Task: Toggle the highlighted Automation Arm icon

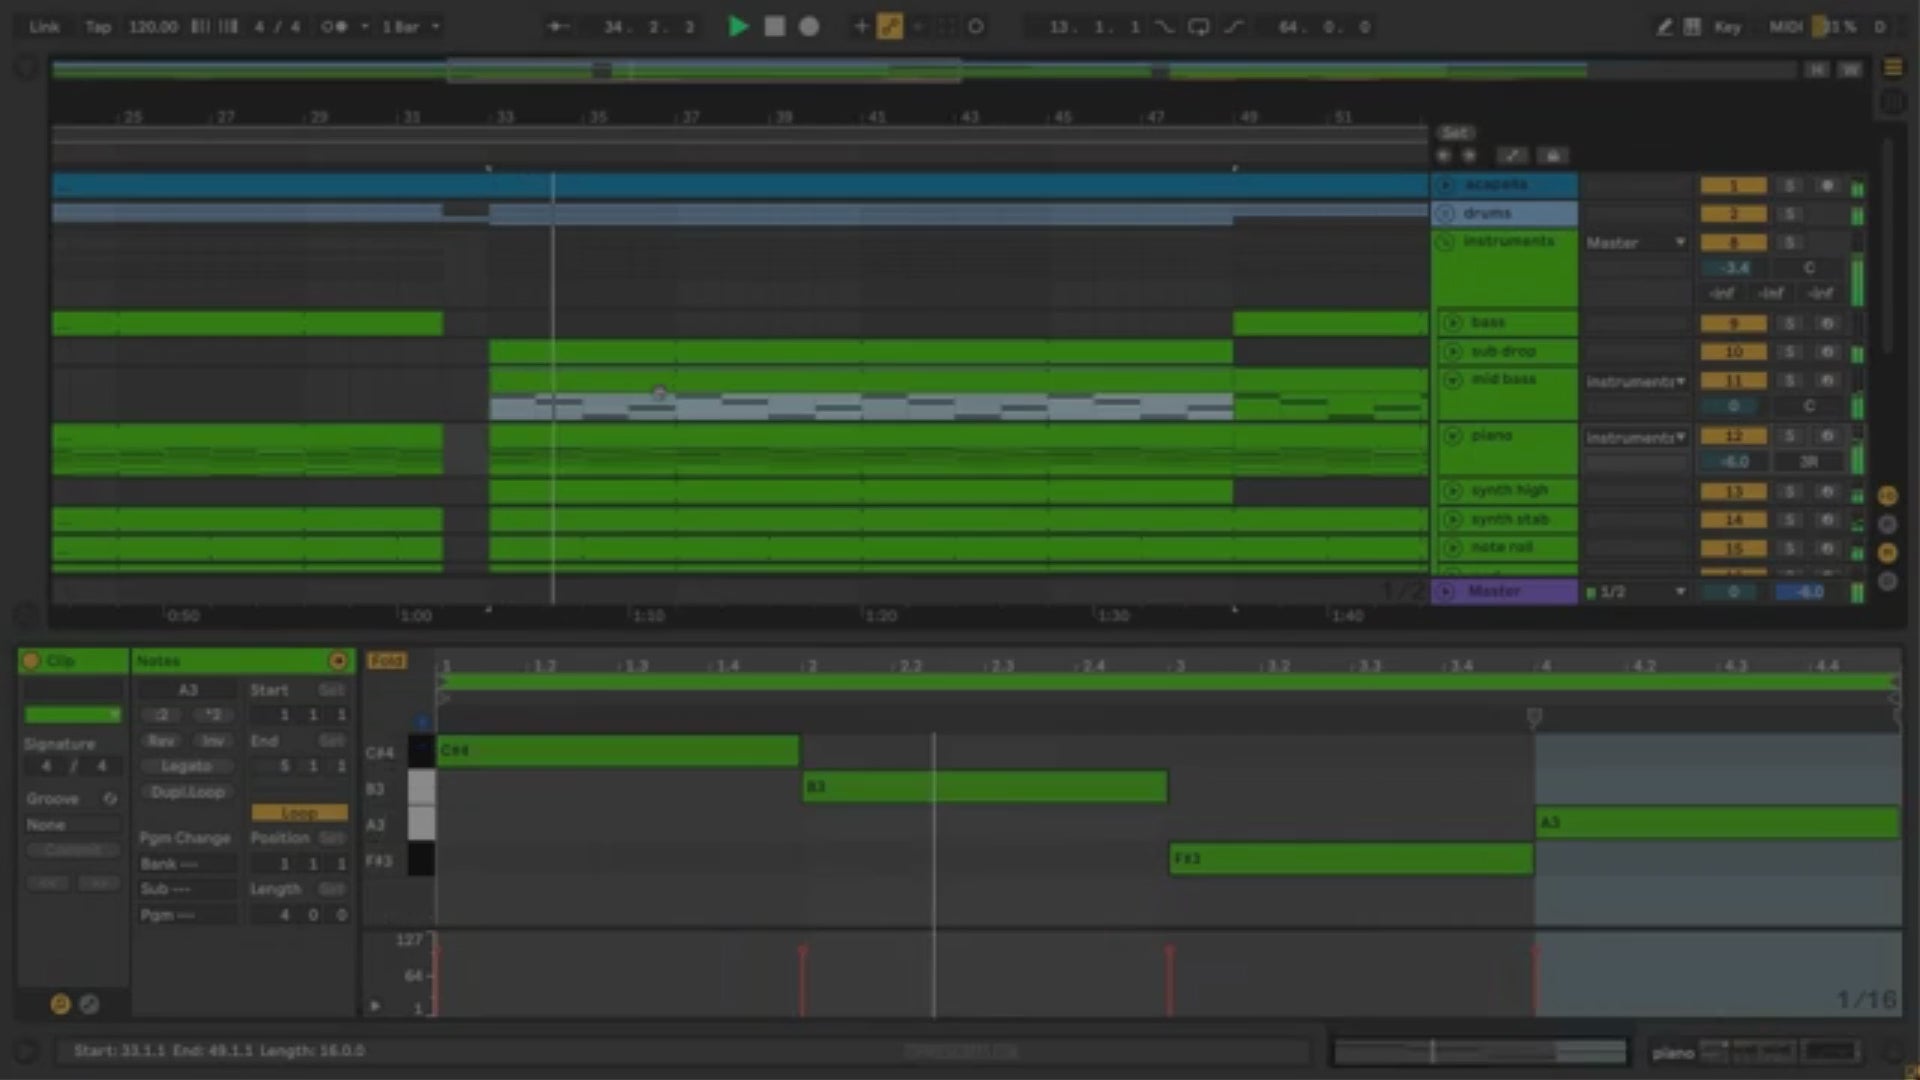Action: (x=889, y=27)
